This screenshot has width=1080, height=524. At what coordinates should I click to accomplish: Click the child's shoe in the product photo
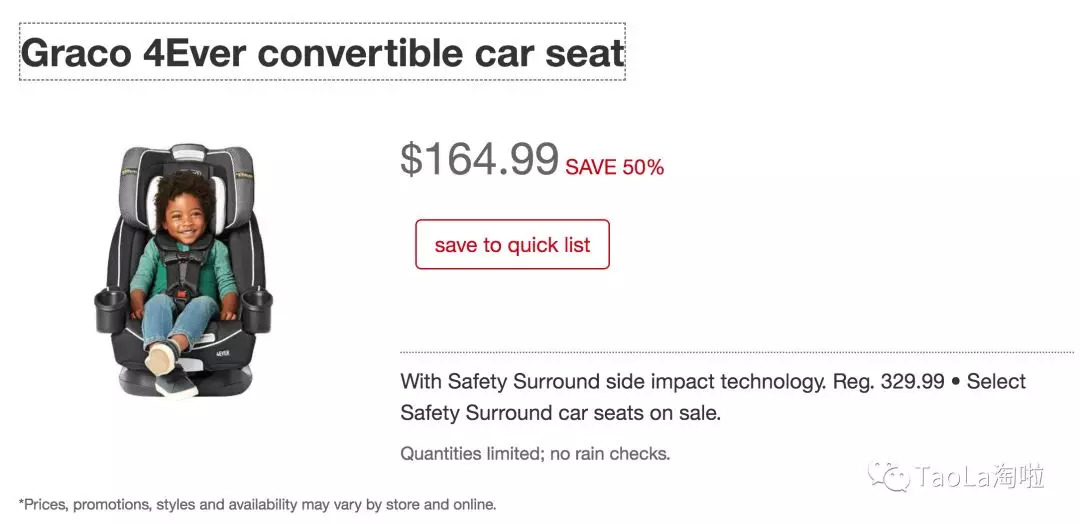(x=161, y=358)
